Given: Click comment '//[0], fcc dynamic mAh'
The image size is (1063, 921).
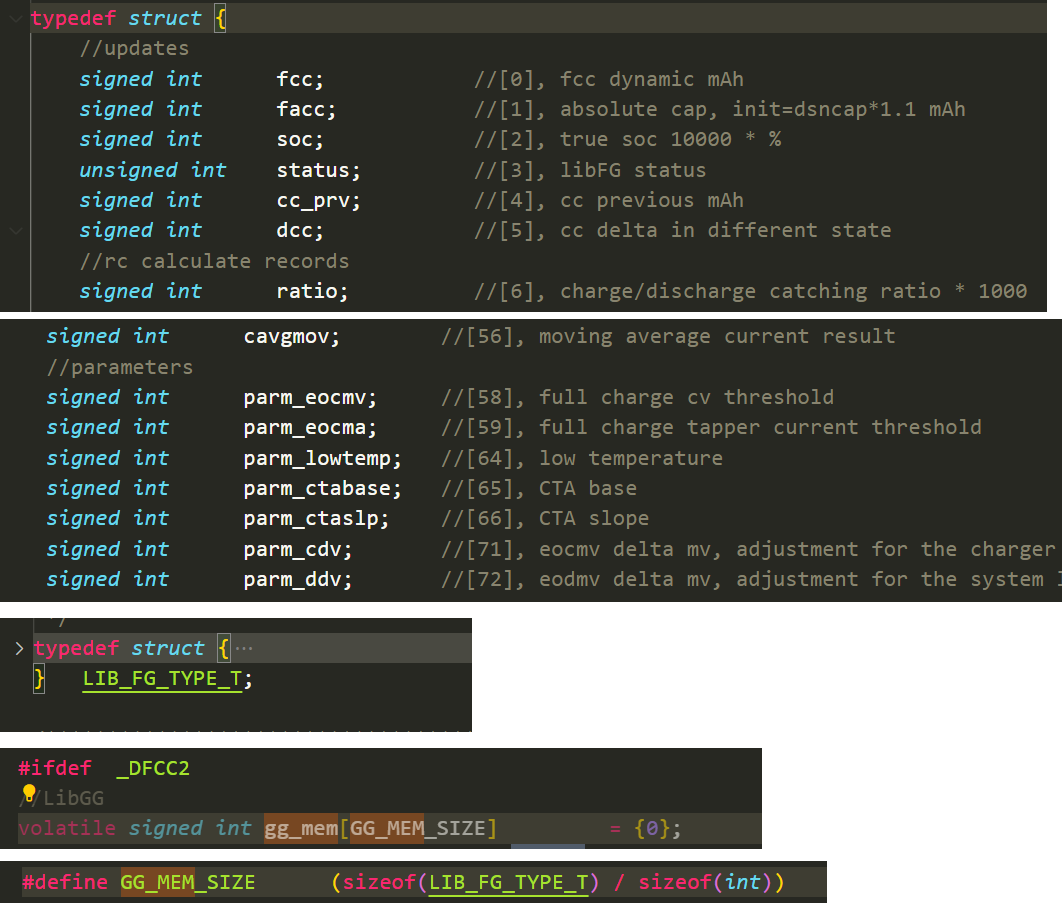Looking at the screenshot, I should (609, 79).
